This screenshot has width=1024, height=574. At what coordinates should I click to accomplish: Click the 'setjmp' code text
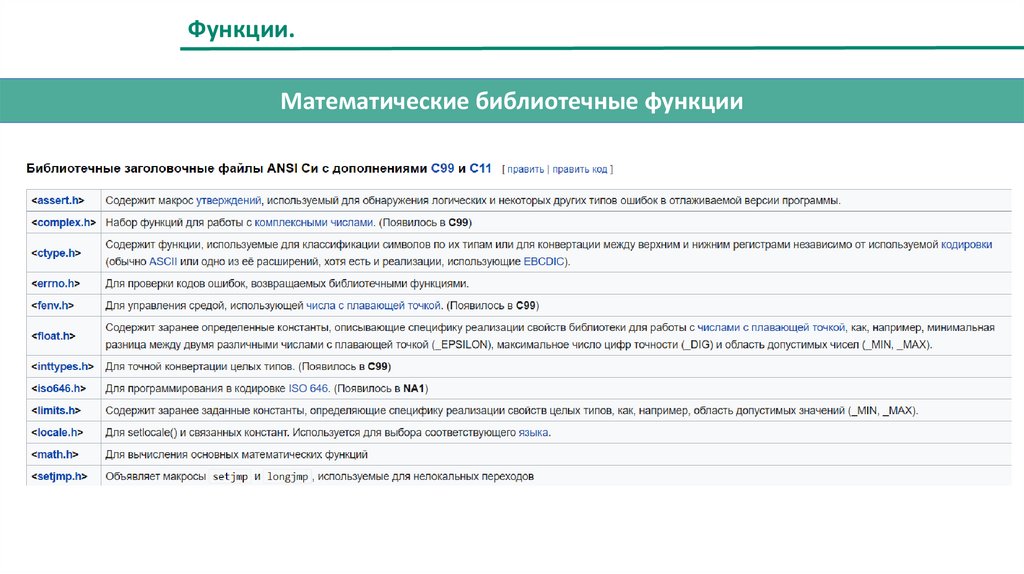230,477
